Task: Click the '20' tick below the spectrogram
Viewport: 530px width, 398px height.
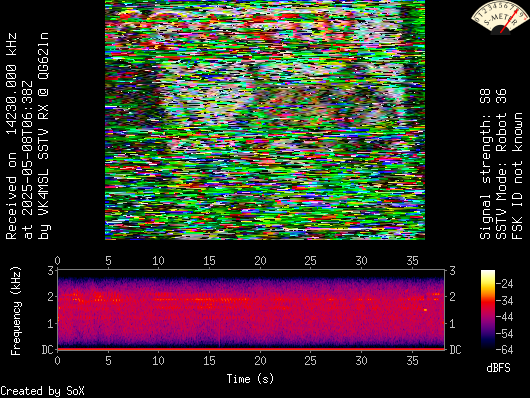Action: tap(260, 360)
